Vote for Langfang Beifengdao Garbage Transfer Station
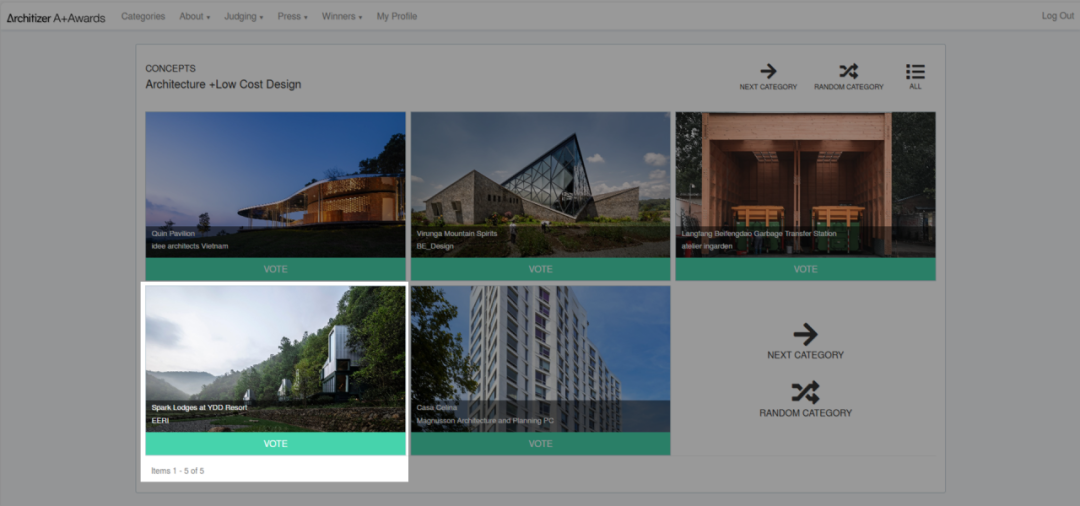Viewport: 1080px width, 506px height. [805, 269]
